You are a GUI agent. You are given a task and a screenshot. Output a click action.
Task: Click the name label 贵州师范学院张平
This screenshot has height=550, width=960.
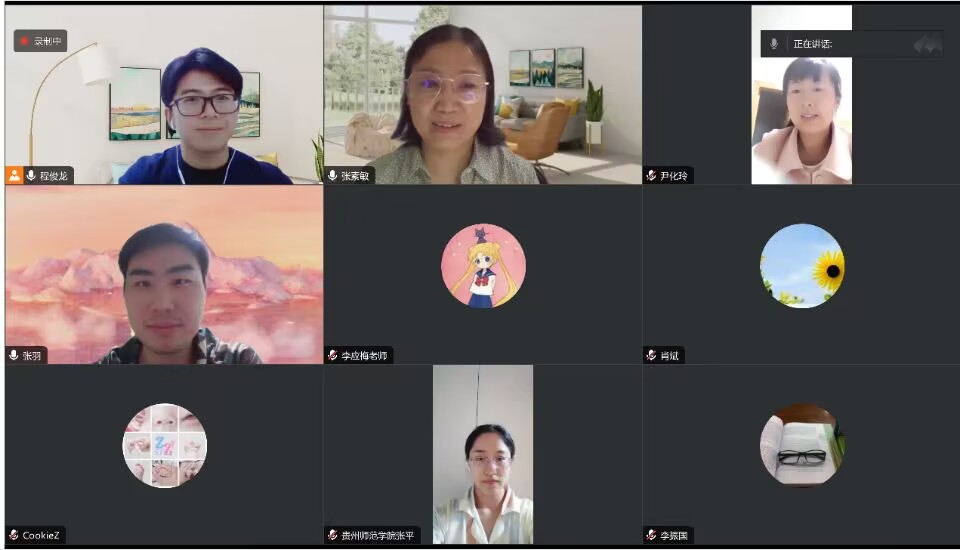point(377,536)
